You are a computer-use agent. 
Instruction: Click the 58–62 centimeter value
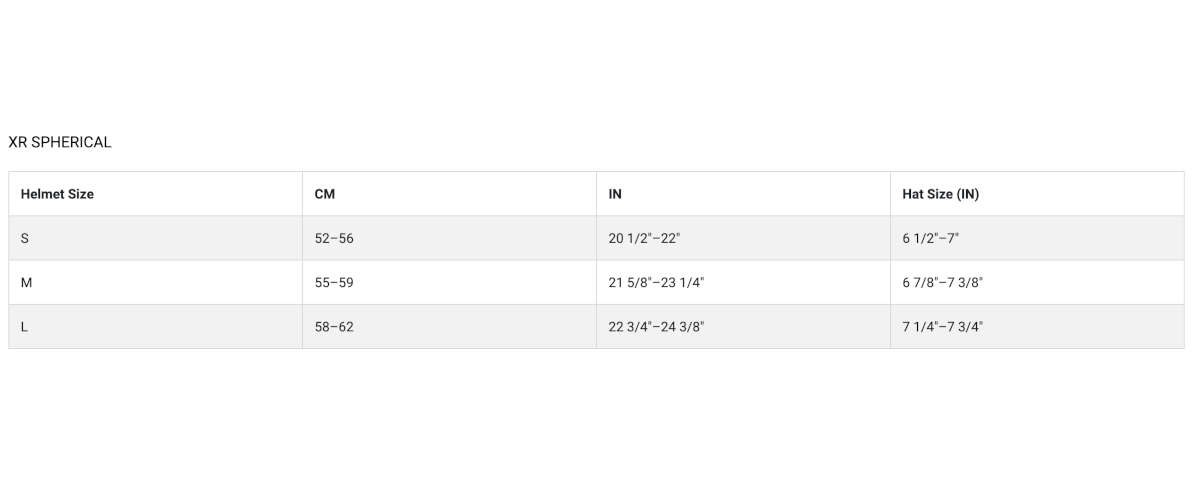(334, 327)
